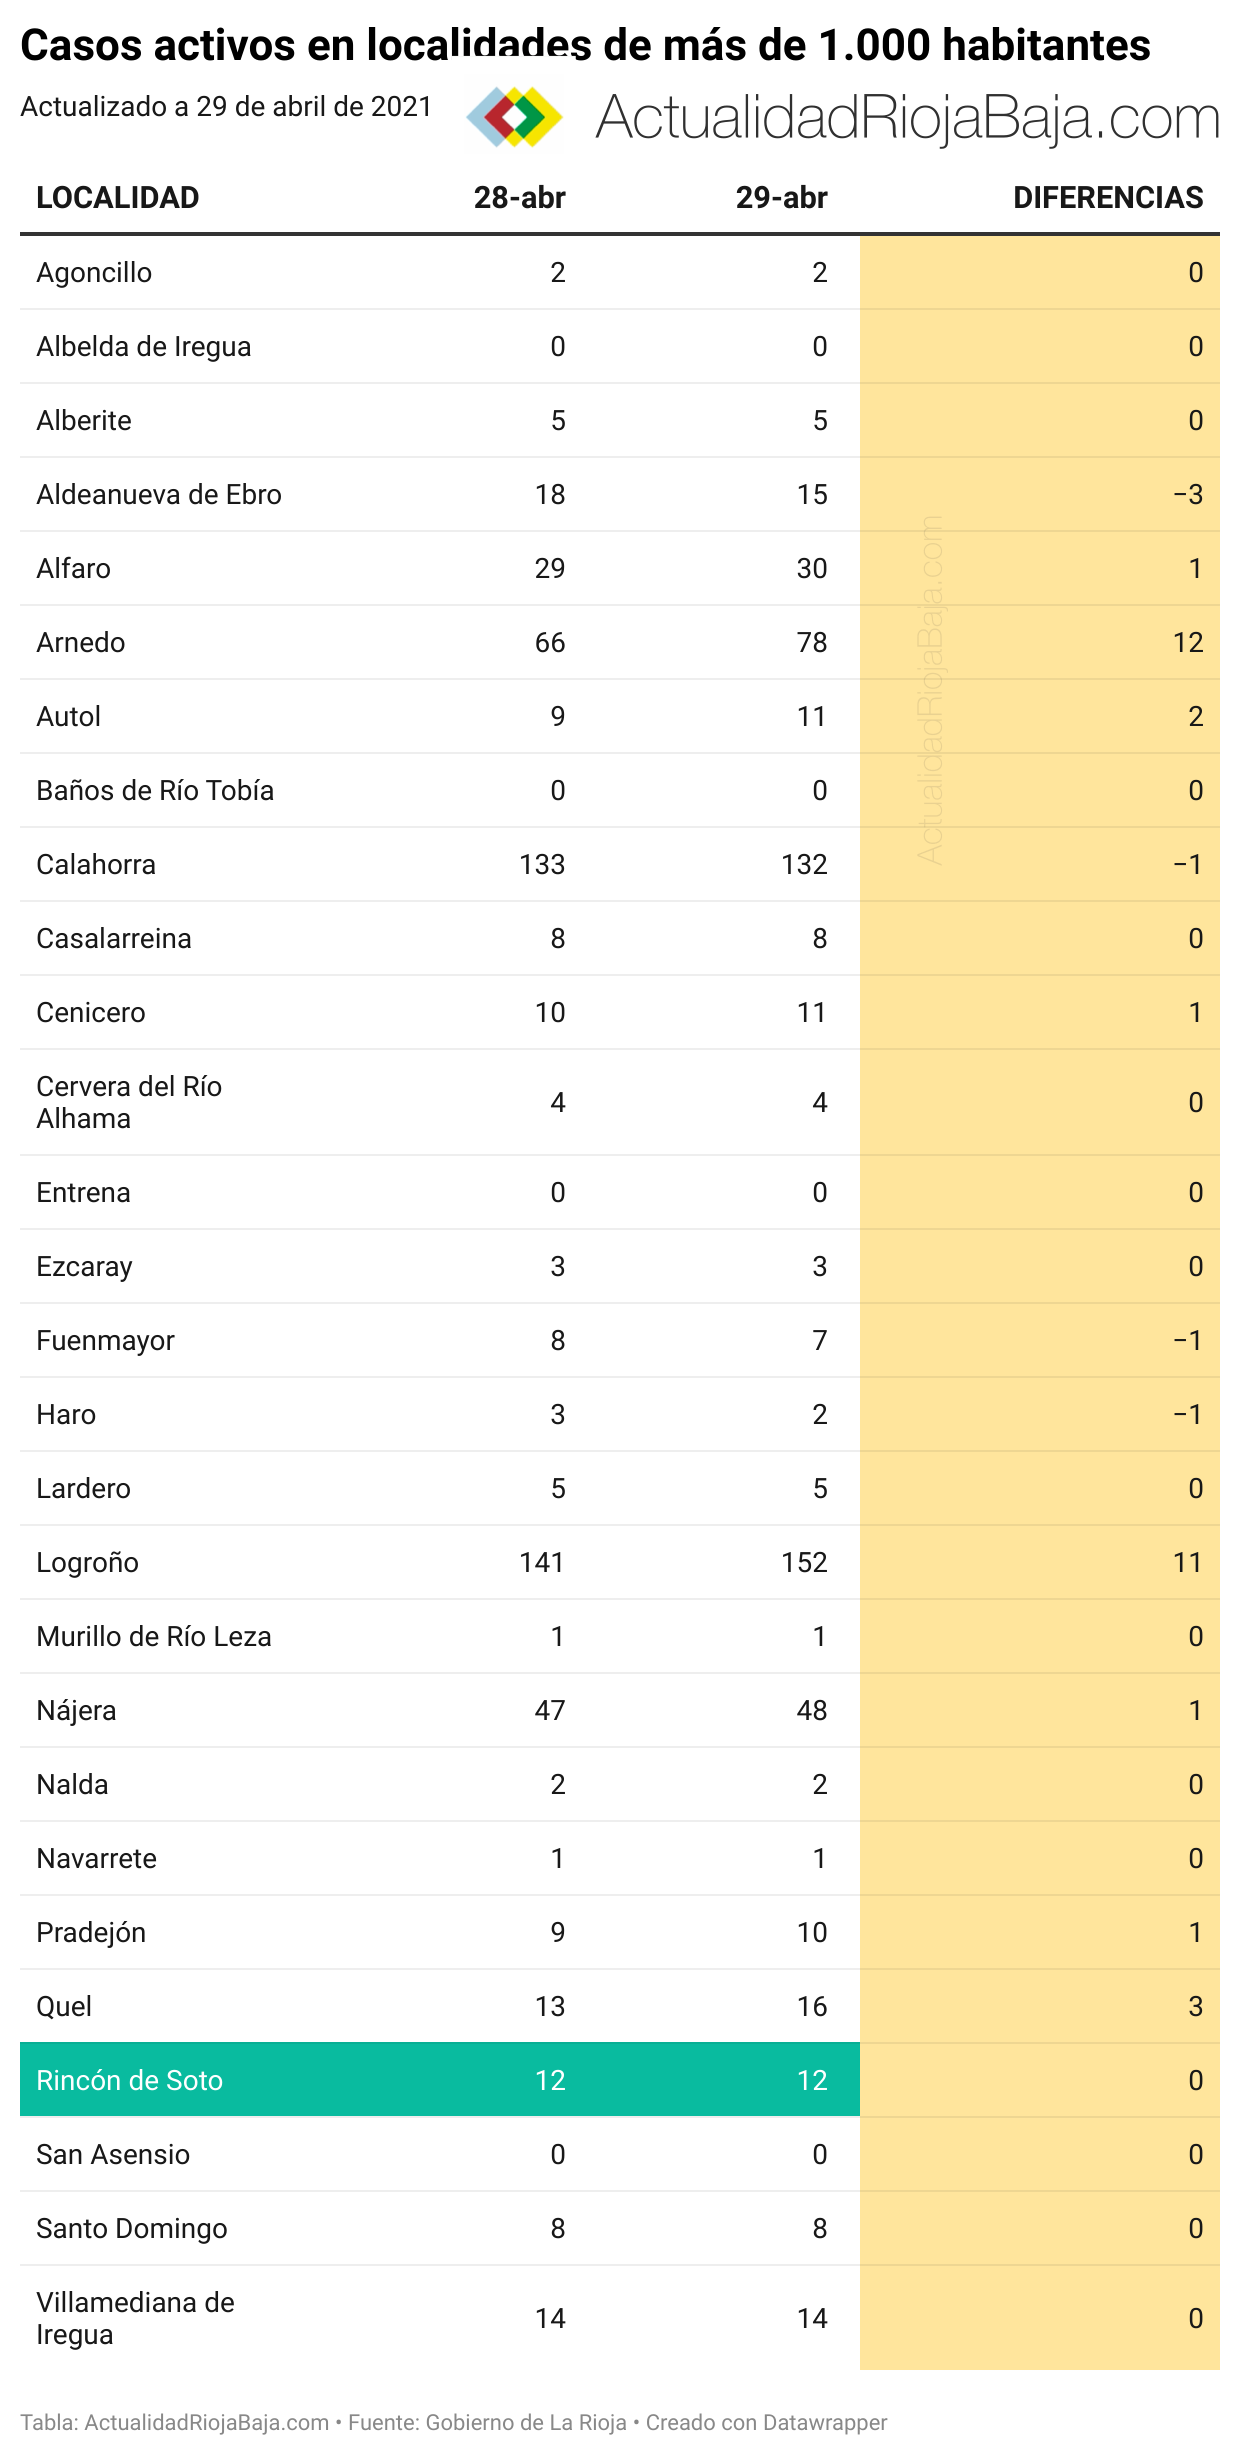This screenshot has height=2456, width=1240.
Task: Click the Arnedo locality name
Action: pyautogui.click(x=81, y=642)
